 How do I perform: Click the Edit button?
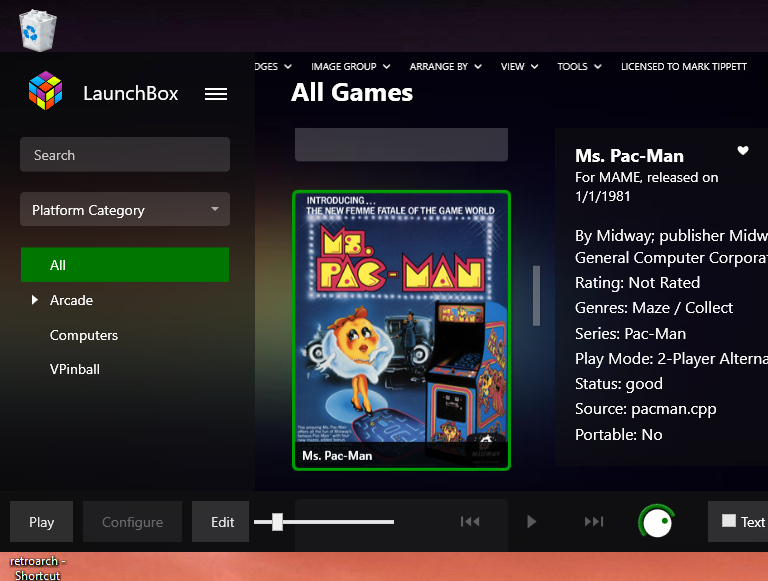pyautogui.click(x=220, y=522)
